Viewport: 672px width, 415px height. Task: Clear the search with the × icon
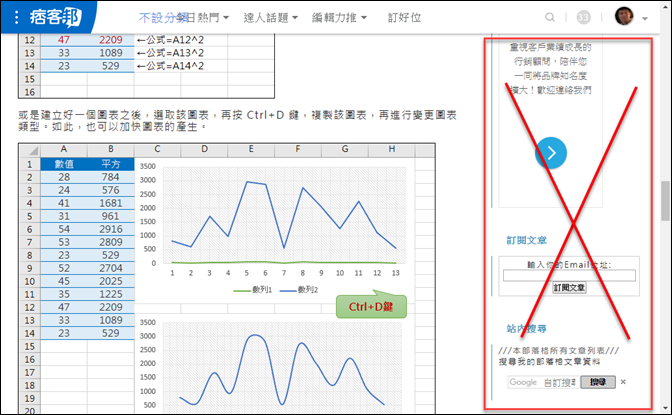(x=623, y=382)
